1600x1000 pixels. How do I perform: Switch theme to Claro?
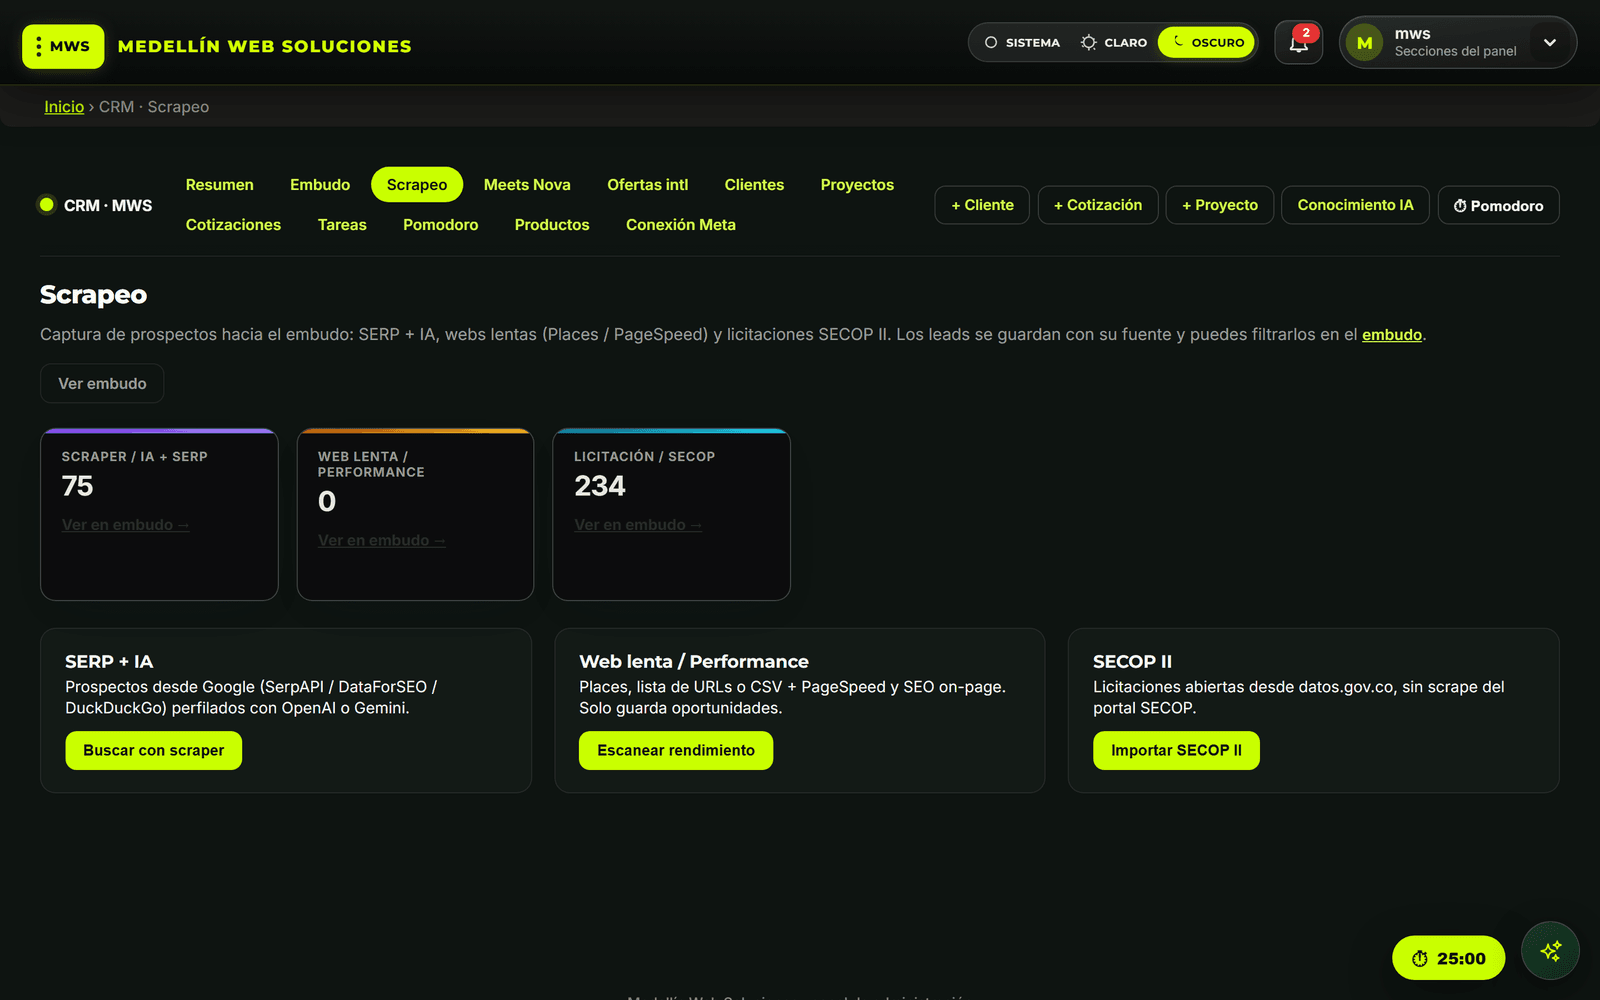pos(1114,43)
